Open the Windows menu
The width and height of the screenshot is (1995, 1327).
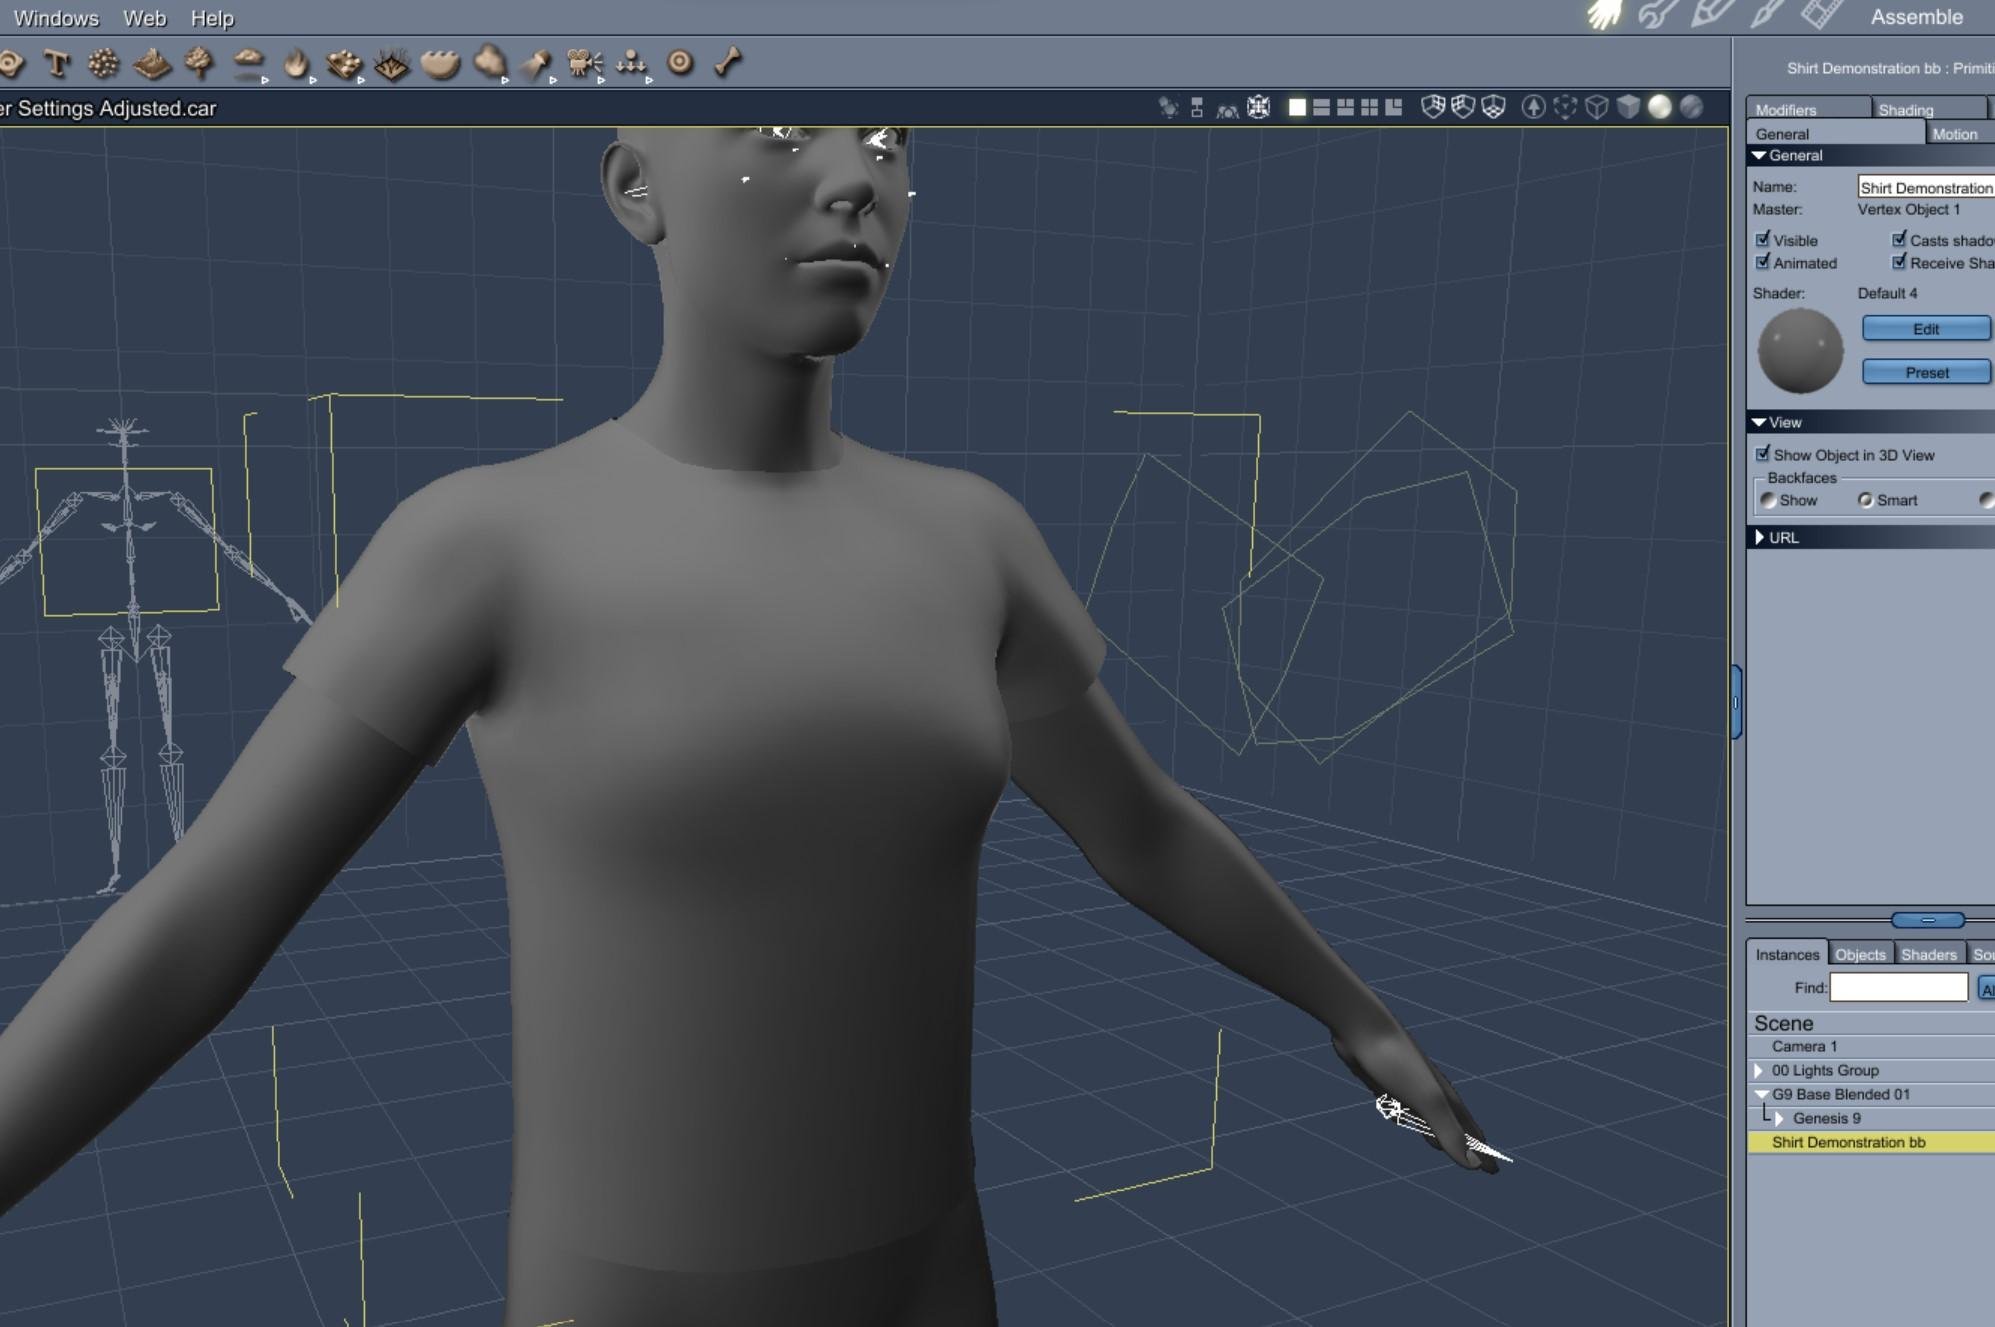[x=56, y=18]
